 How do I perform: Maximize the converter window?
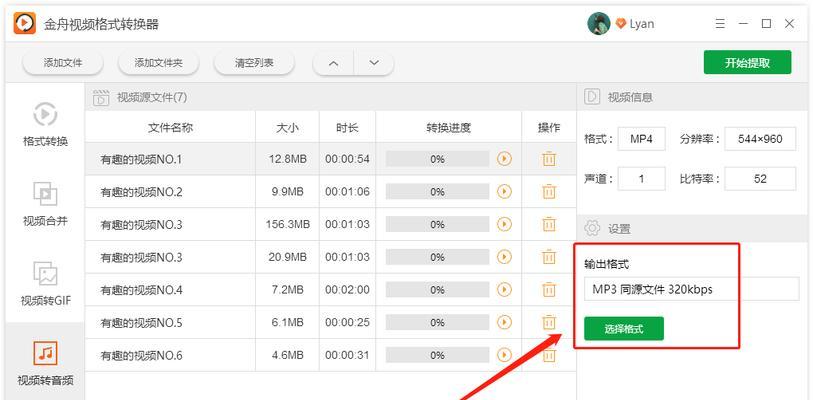[x=766, y=24]
